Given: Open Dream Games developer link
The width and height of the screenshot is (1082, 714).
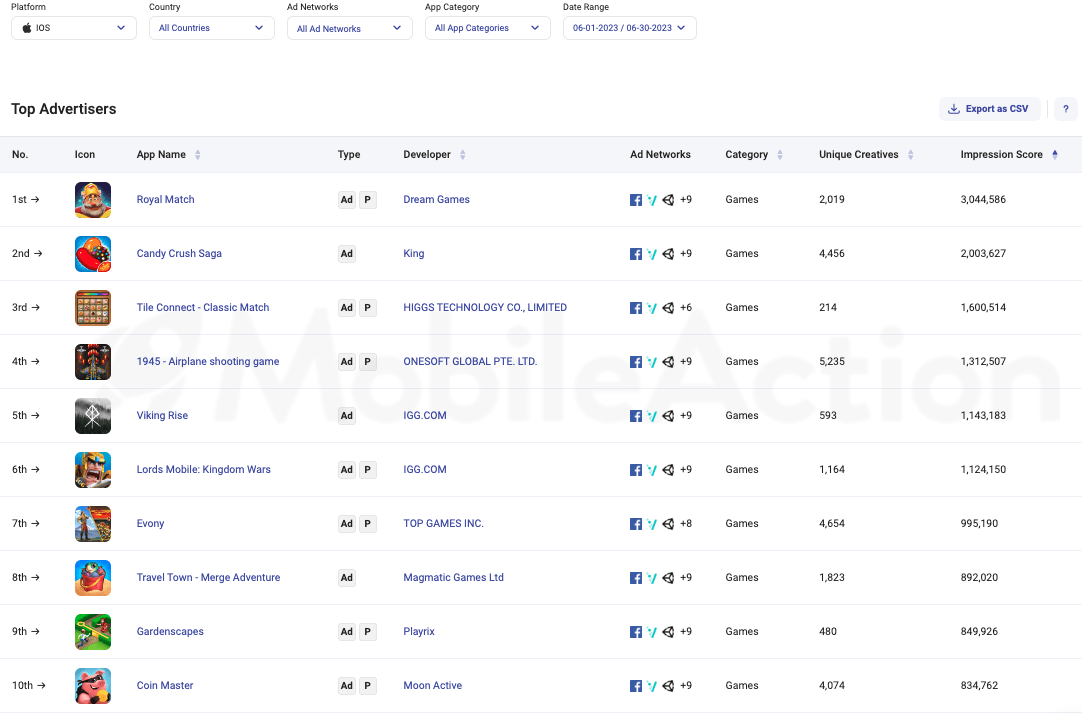Looking at the screenshot, I should pos(436,199).
